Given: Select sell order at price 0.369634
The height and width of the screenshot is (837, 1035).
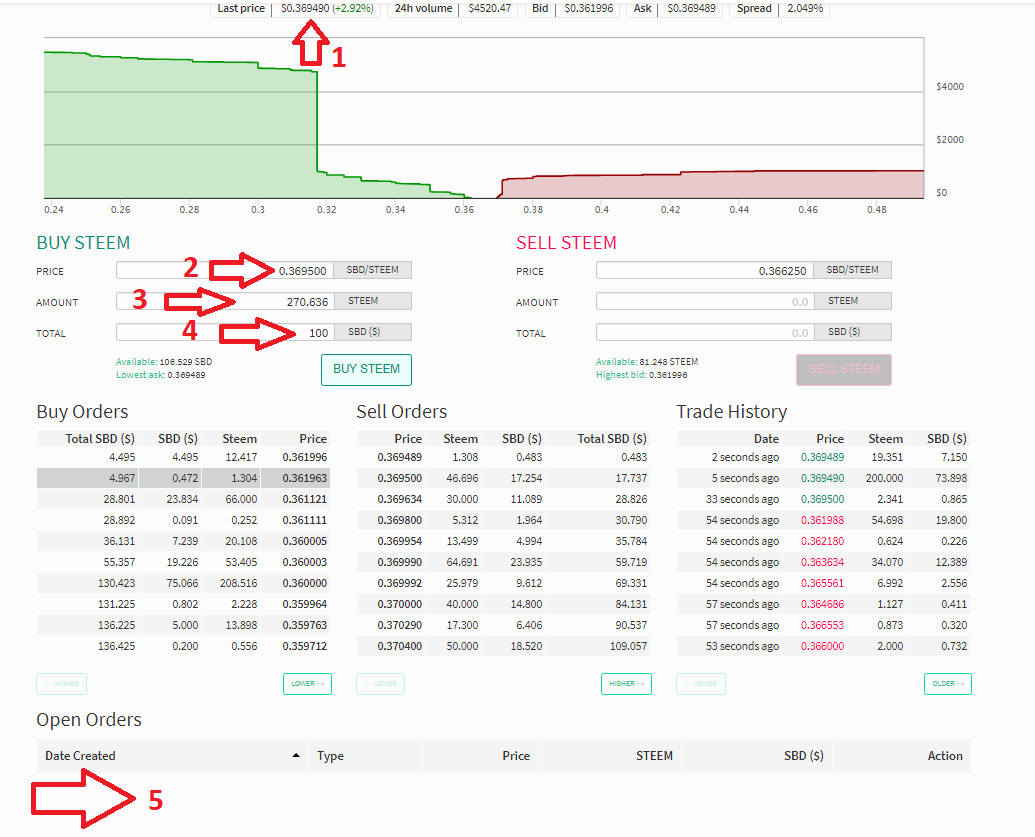Looking at the screenshot, I should [x=503, y=499].
